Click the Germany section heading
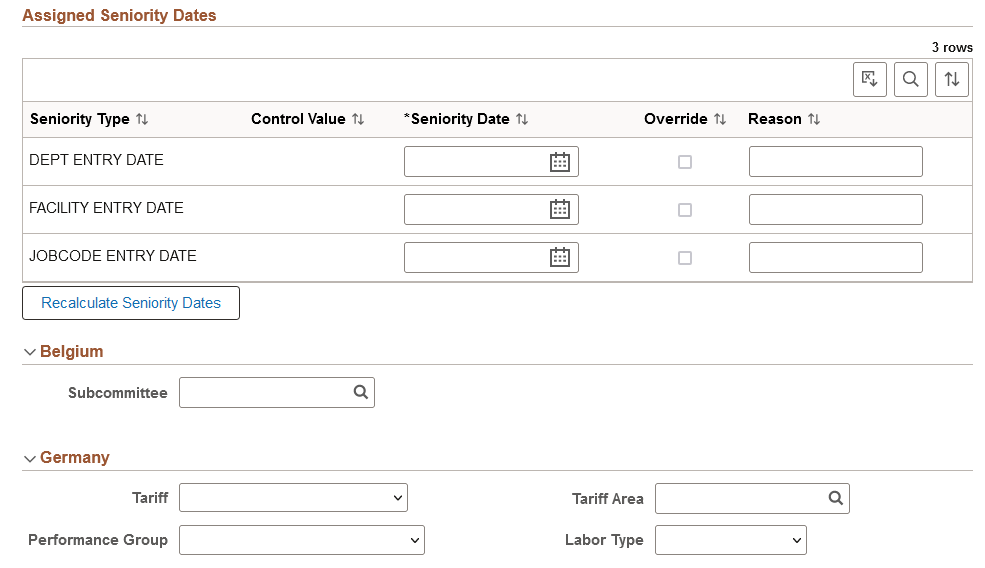The image size is (985, 568). [75, 457]
